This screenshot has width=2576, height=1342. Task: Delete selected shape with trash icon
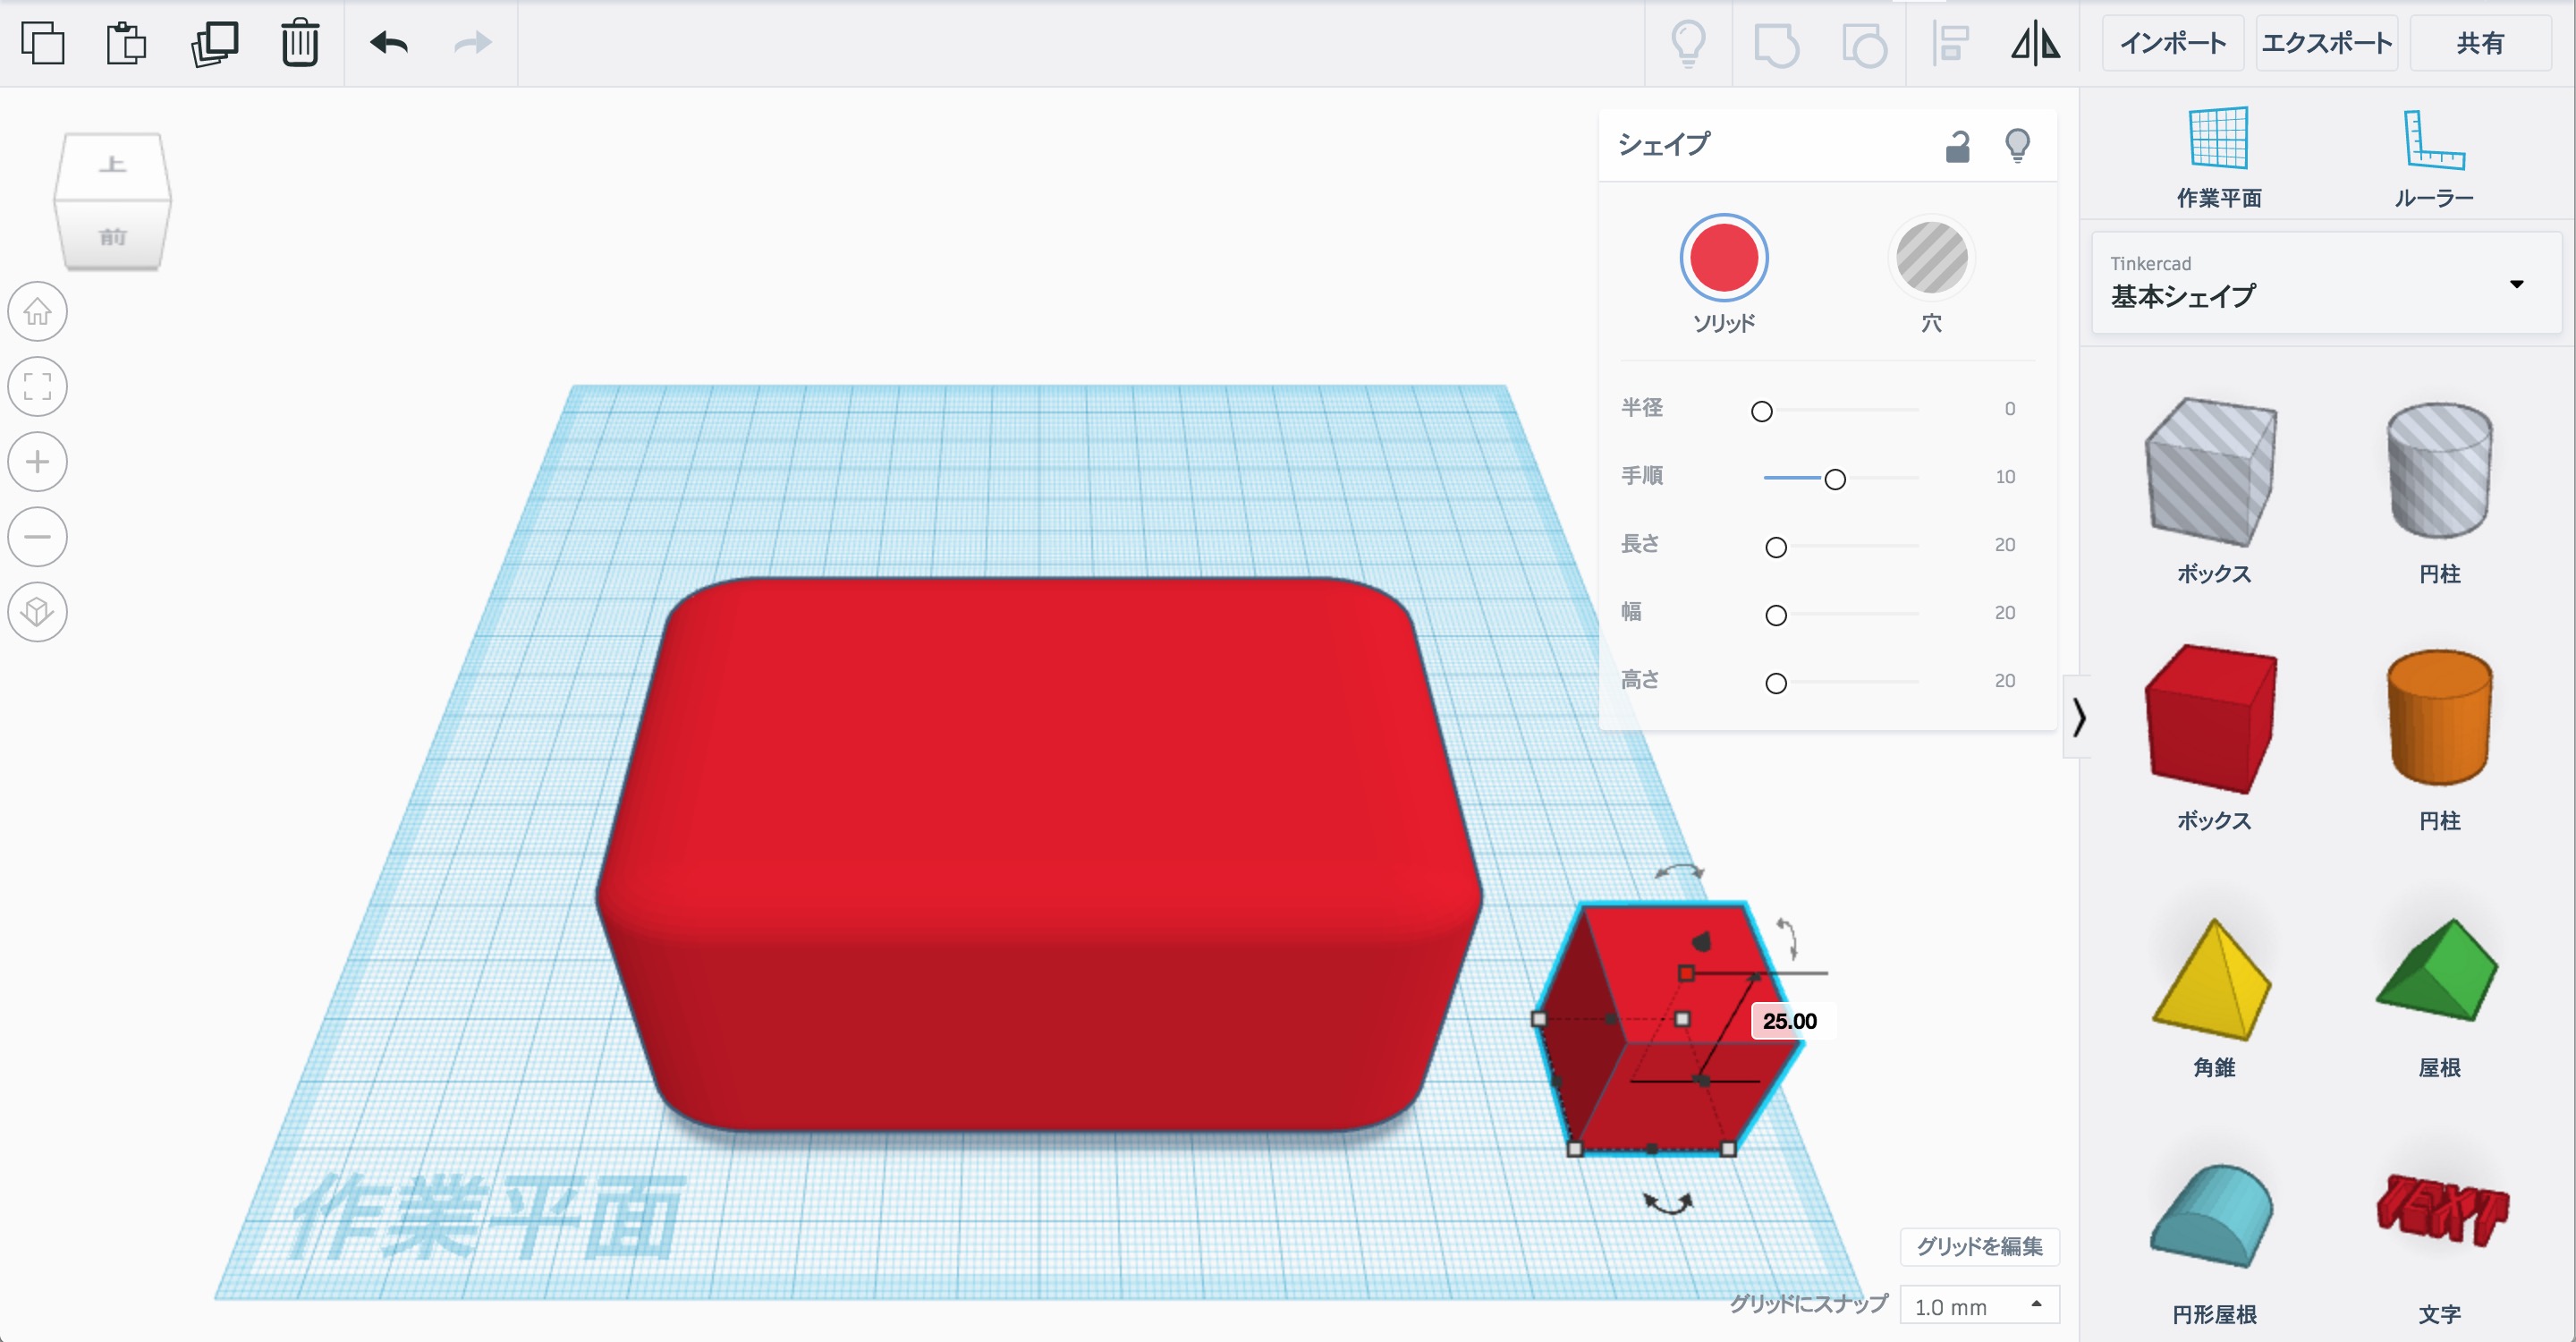[x=299, y=43]
